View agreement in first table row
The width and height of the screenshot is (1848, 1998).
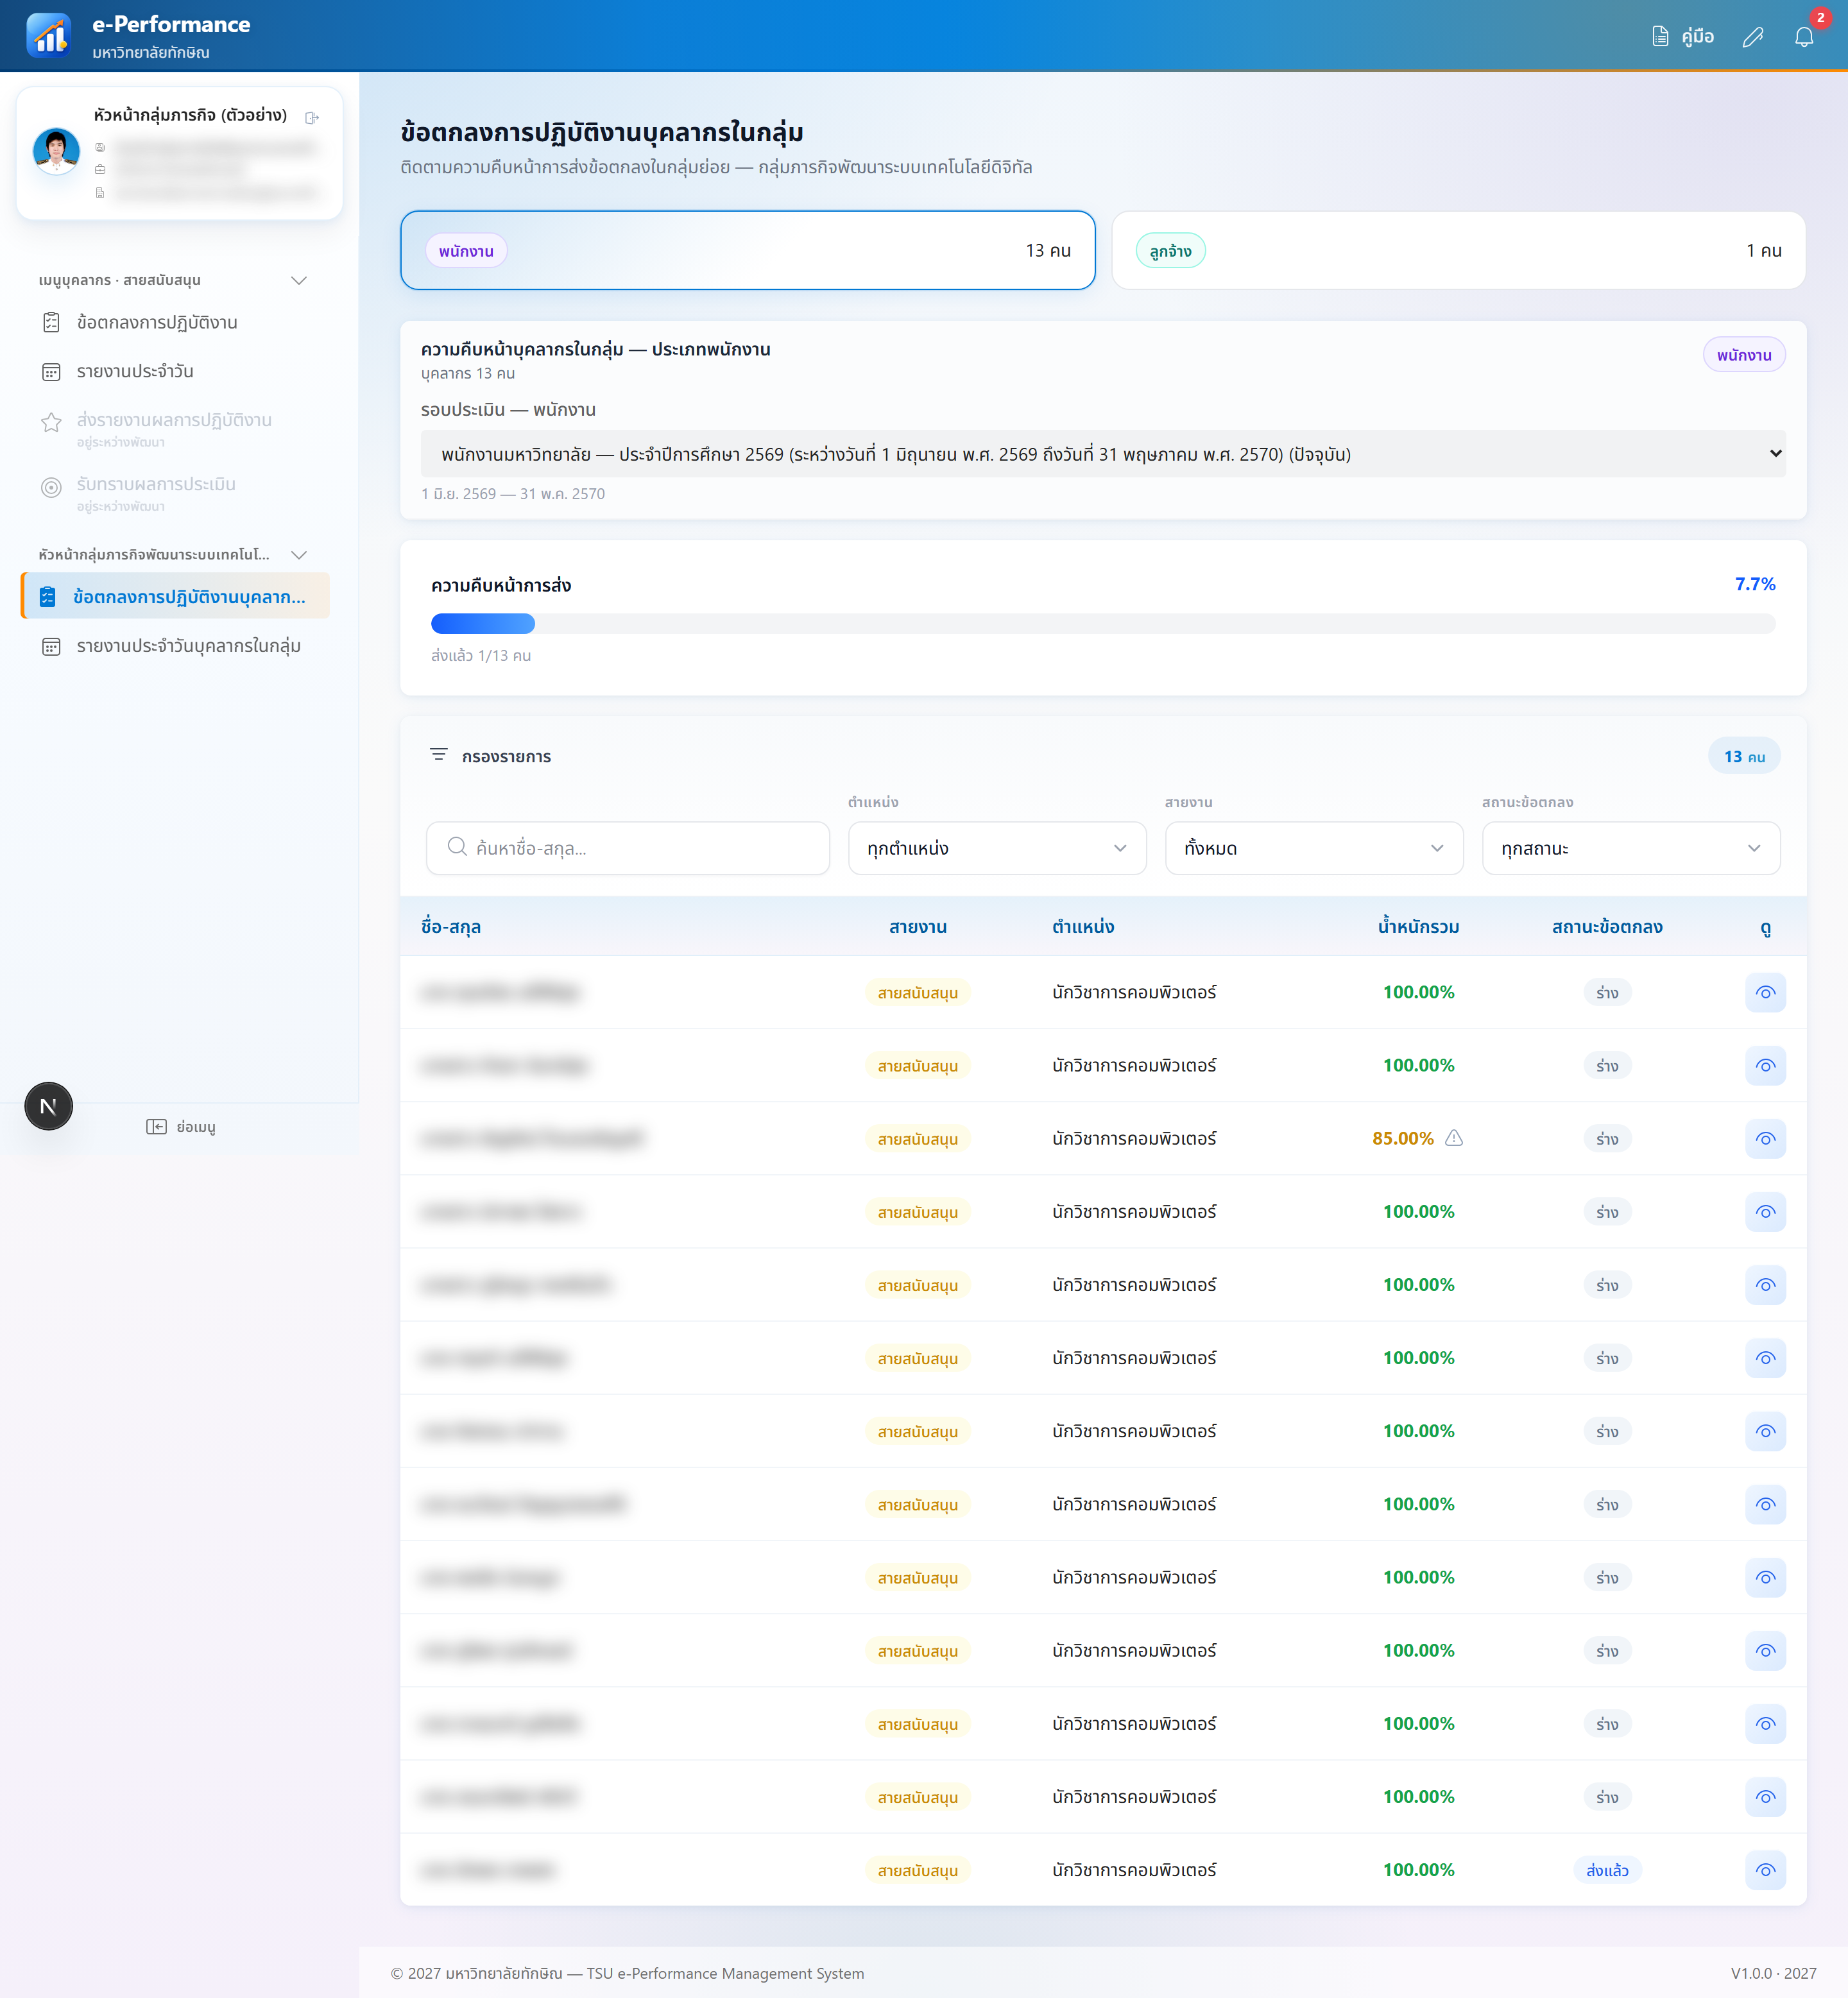click(1766, 992)
